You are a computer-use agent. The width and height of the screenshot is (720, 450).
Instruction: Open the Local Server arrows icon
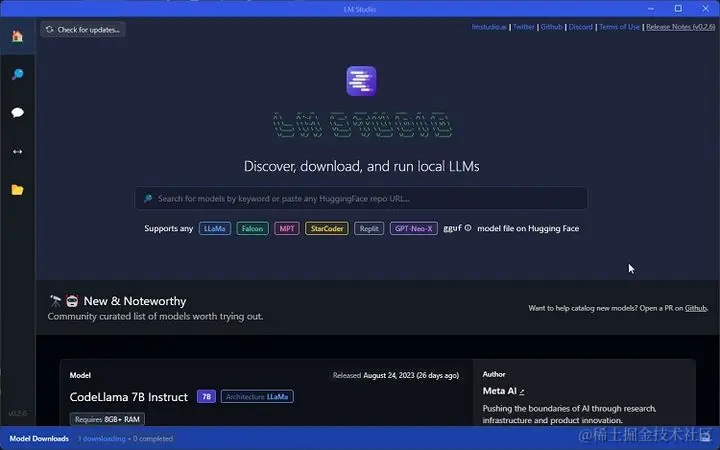click(17, 152)
